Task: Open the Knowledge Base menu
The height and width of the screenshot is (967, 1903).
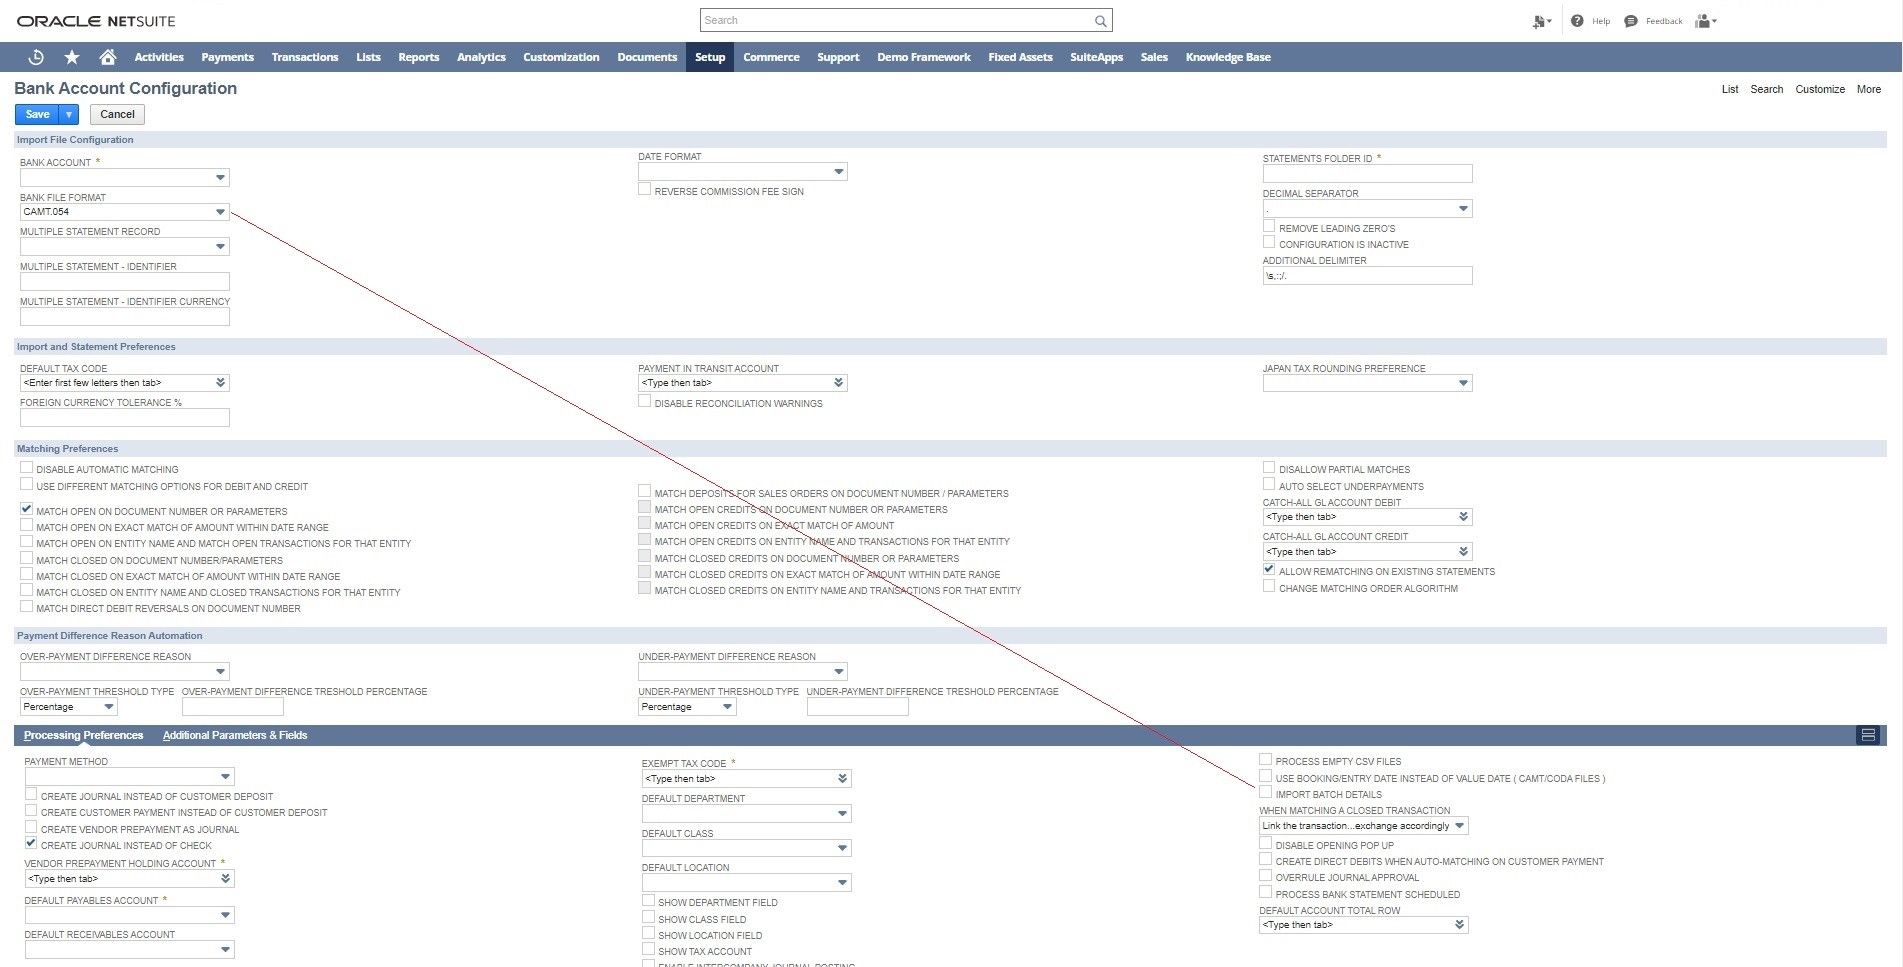Action: point(1228,57)
